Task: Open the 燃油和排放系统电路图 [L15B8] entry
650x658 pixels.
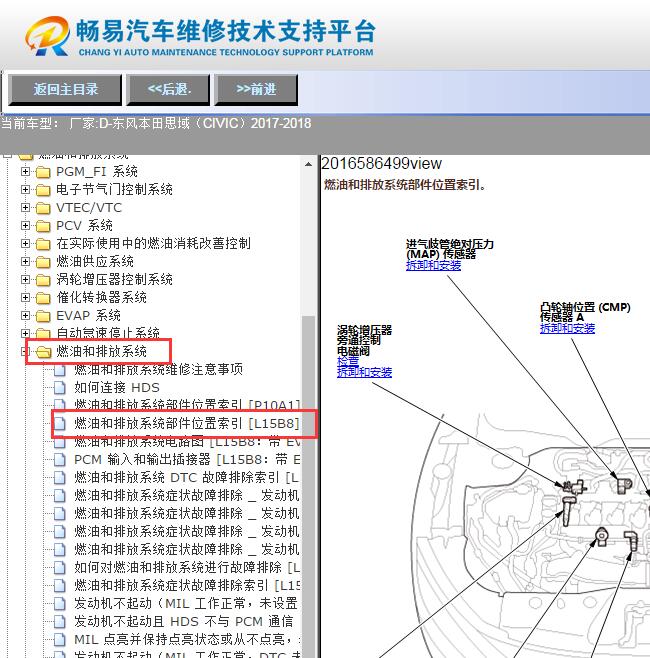Action: click(x=187, y=442)
